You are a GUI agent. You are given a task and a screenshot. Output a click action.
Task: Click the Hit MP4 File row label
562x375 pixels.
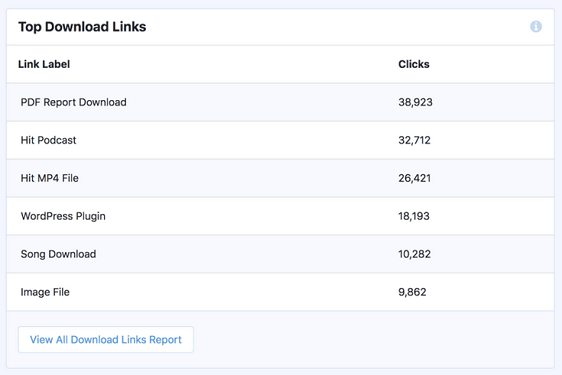[49, 178]
